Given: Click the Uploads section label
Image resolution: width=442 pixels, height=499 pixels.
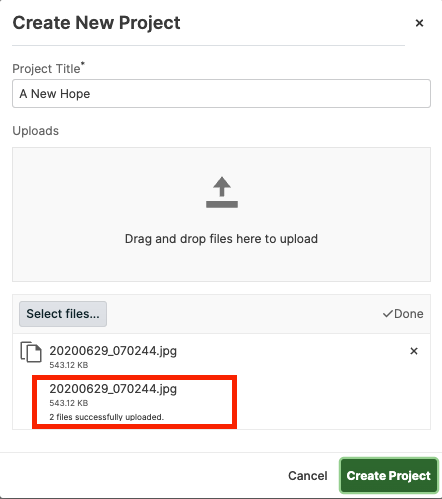Looking at the screenshot, I should coord(36,131).
